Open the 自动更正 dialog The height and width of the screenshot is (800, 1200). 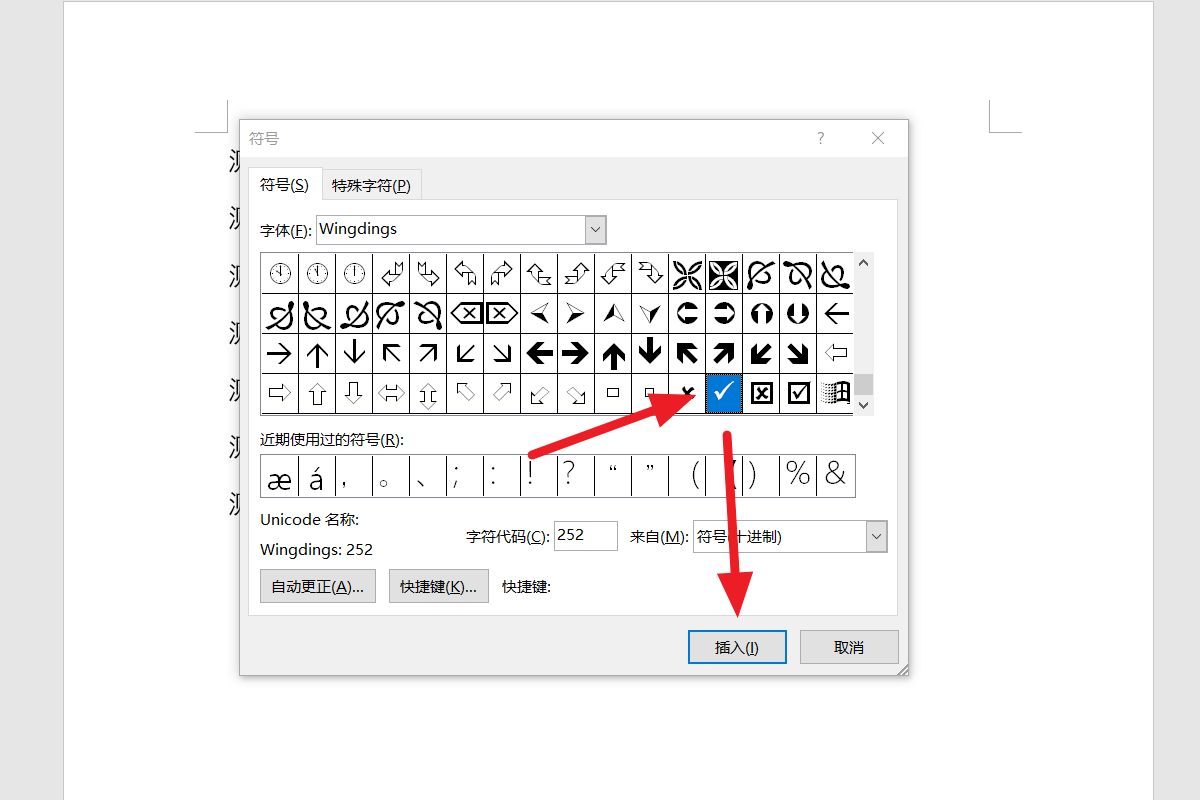pos(317,585)
